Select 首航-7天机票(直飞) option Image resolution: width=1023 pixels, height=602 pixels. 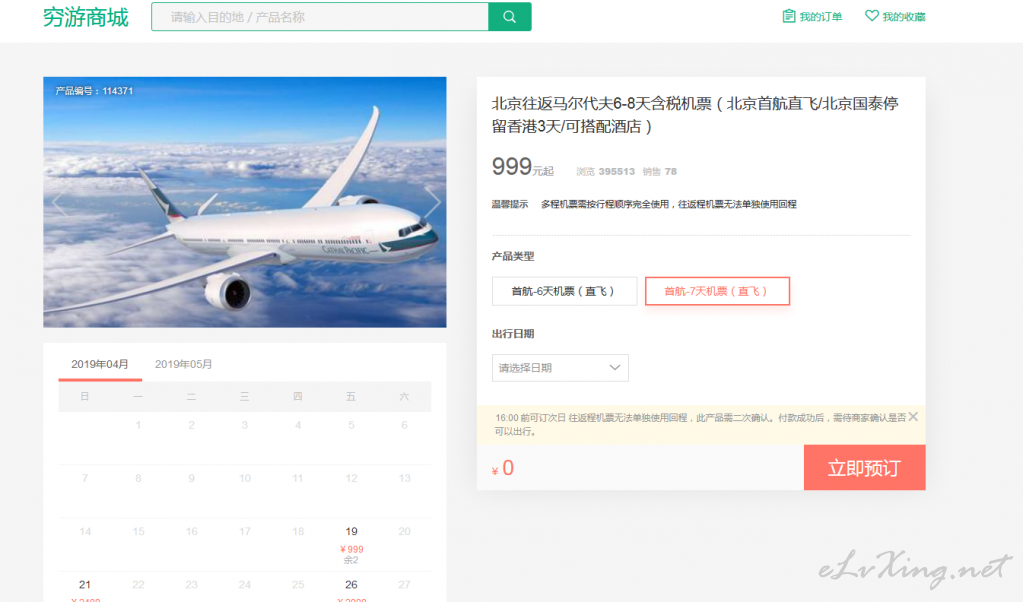pos(717,291)
